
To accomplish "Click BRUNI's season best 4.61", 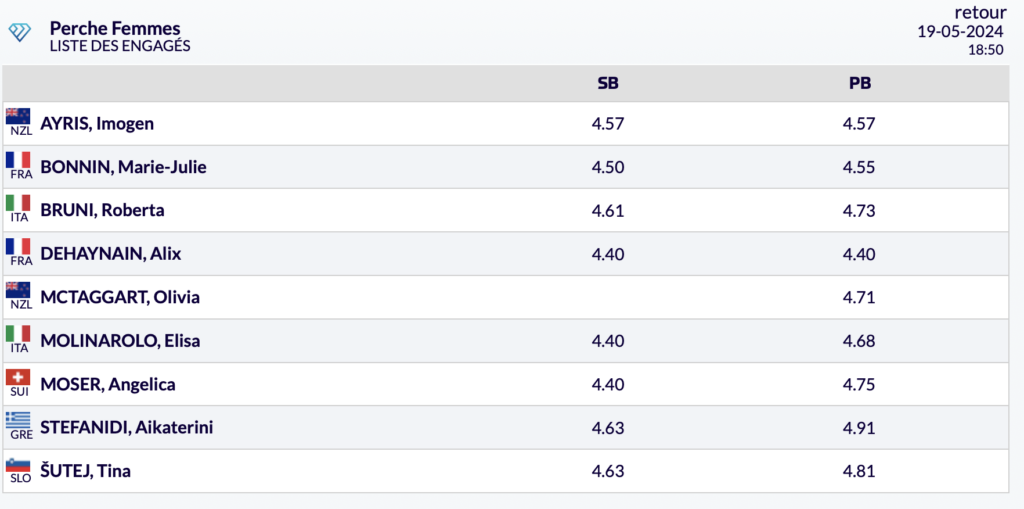I will (x=608, y=210).
